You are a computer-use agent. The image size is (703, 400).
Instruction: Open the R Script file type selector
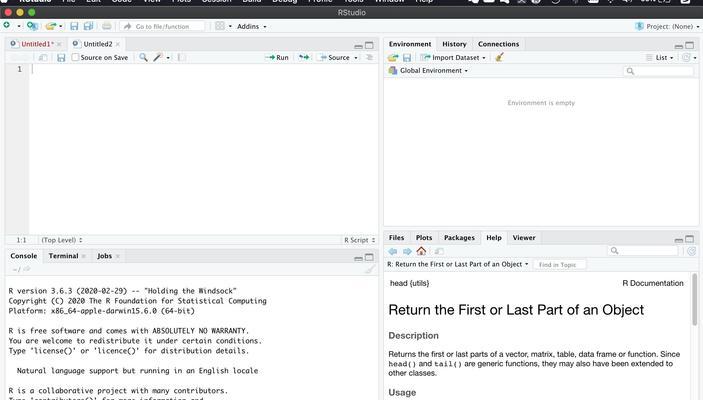coord(360,240)
